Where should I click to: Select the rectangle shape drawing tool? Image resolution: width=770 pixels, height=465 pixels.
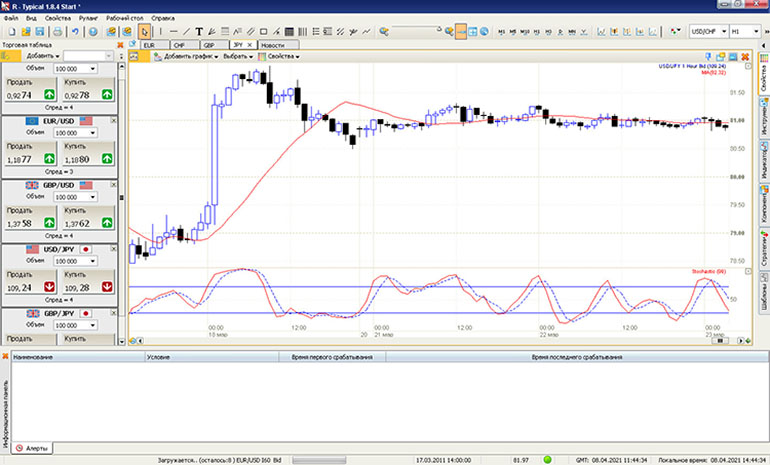[263, 32]
